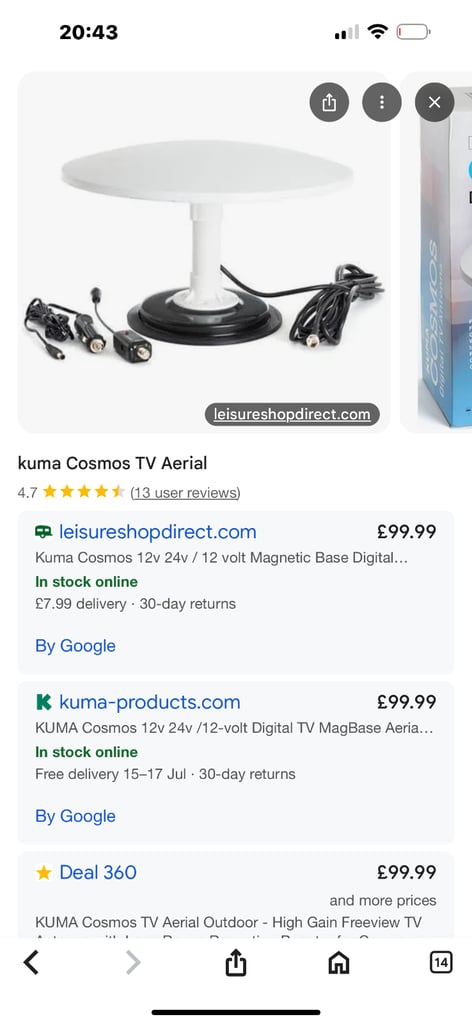View the next product box image

(436, 252)
